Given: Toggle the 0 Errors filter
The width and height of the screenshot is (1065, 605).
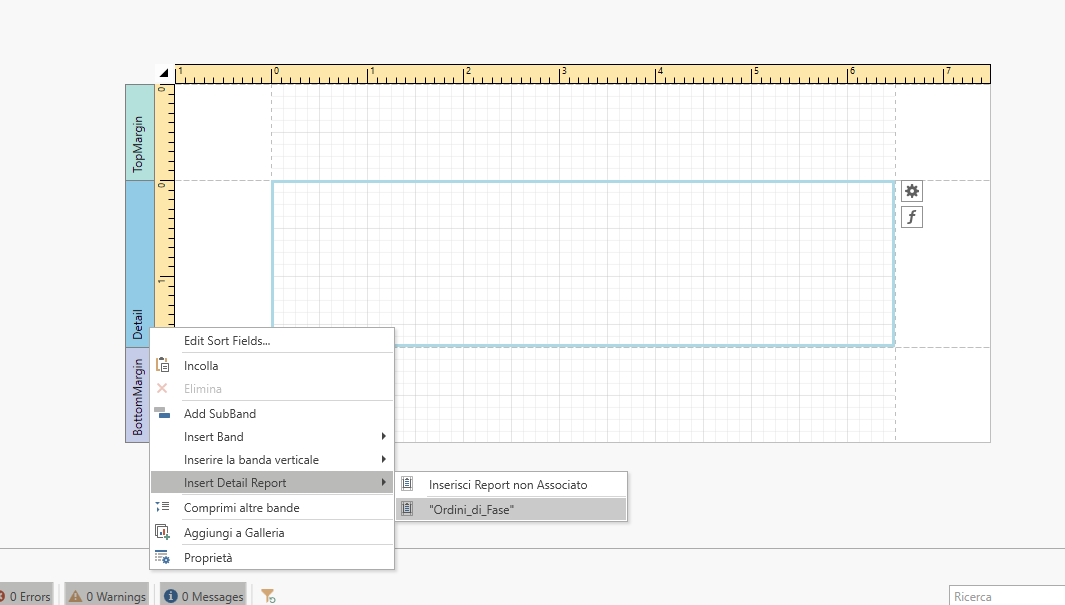Looking at the screenshot, I should 26,595.
